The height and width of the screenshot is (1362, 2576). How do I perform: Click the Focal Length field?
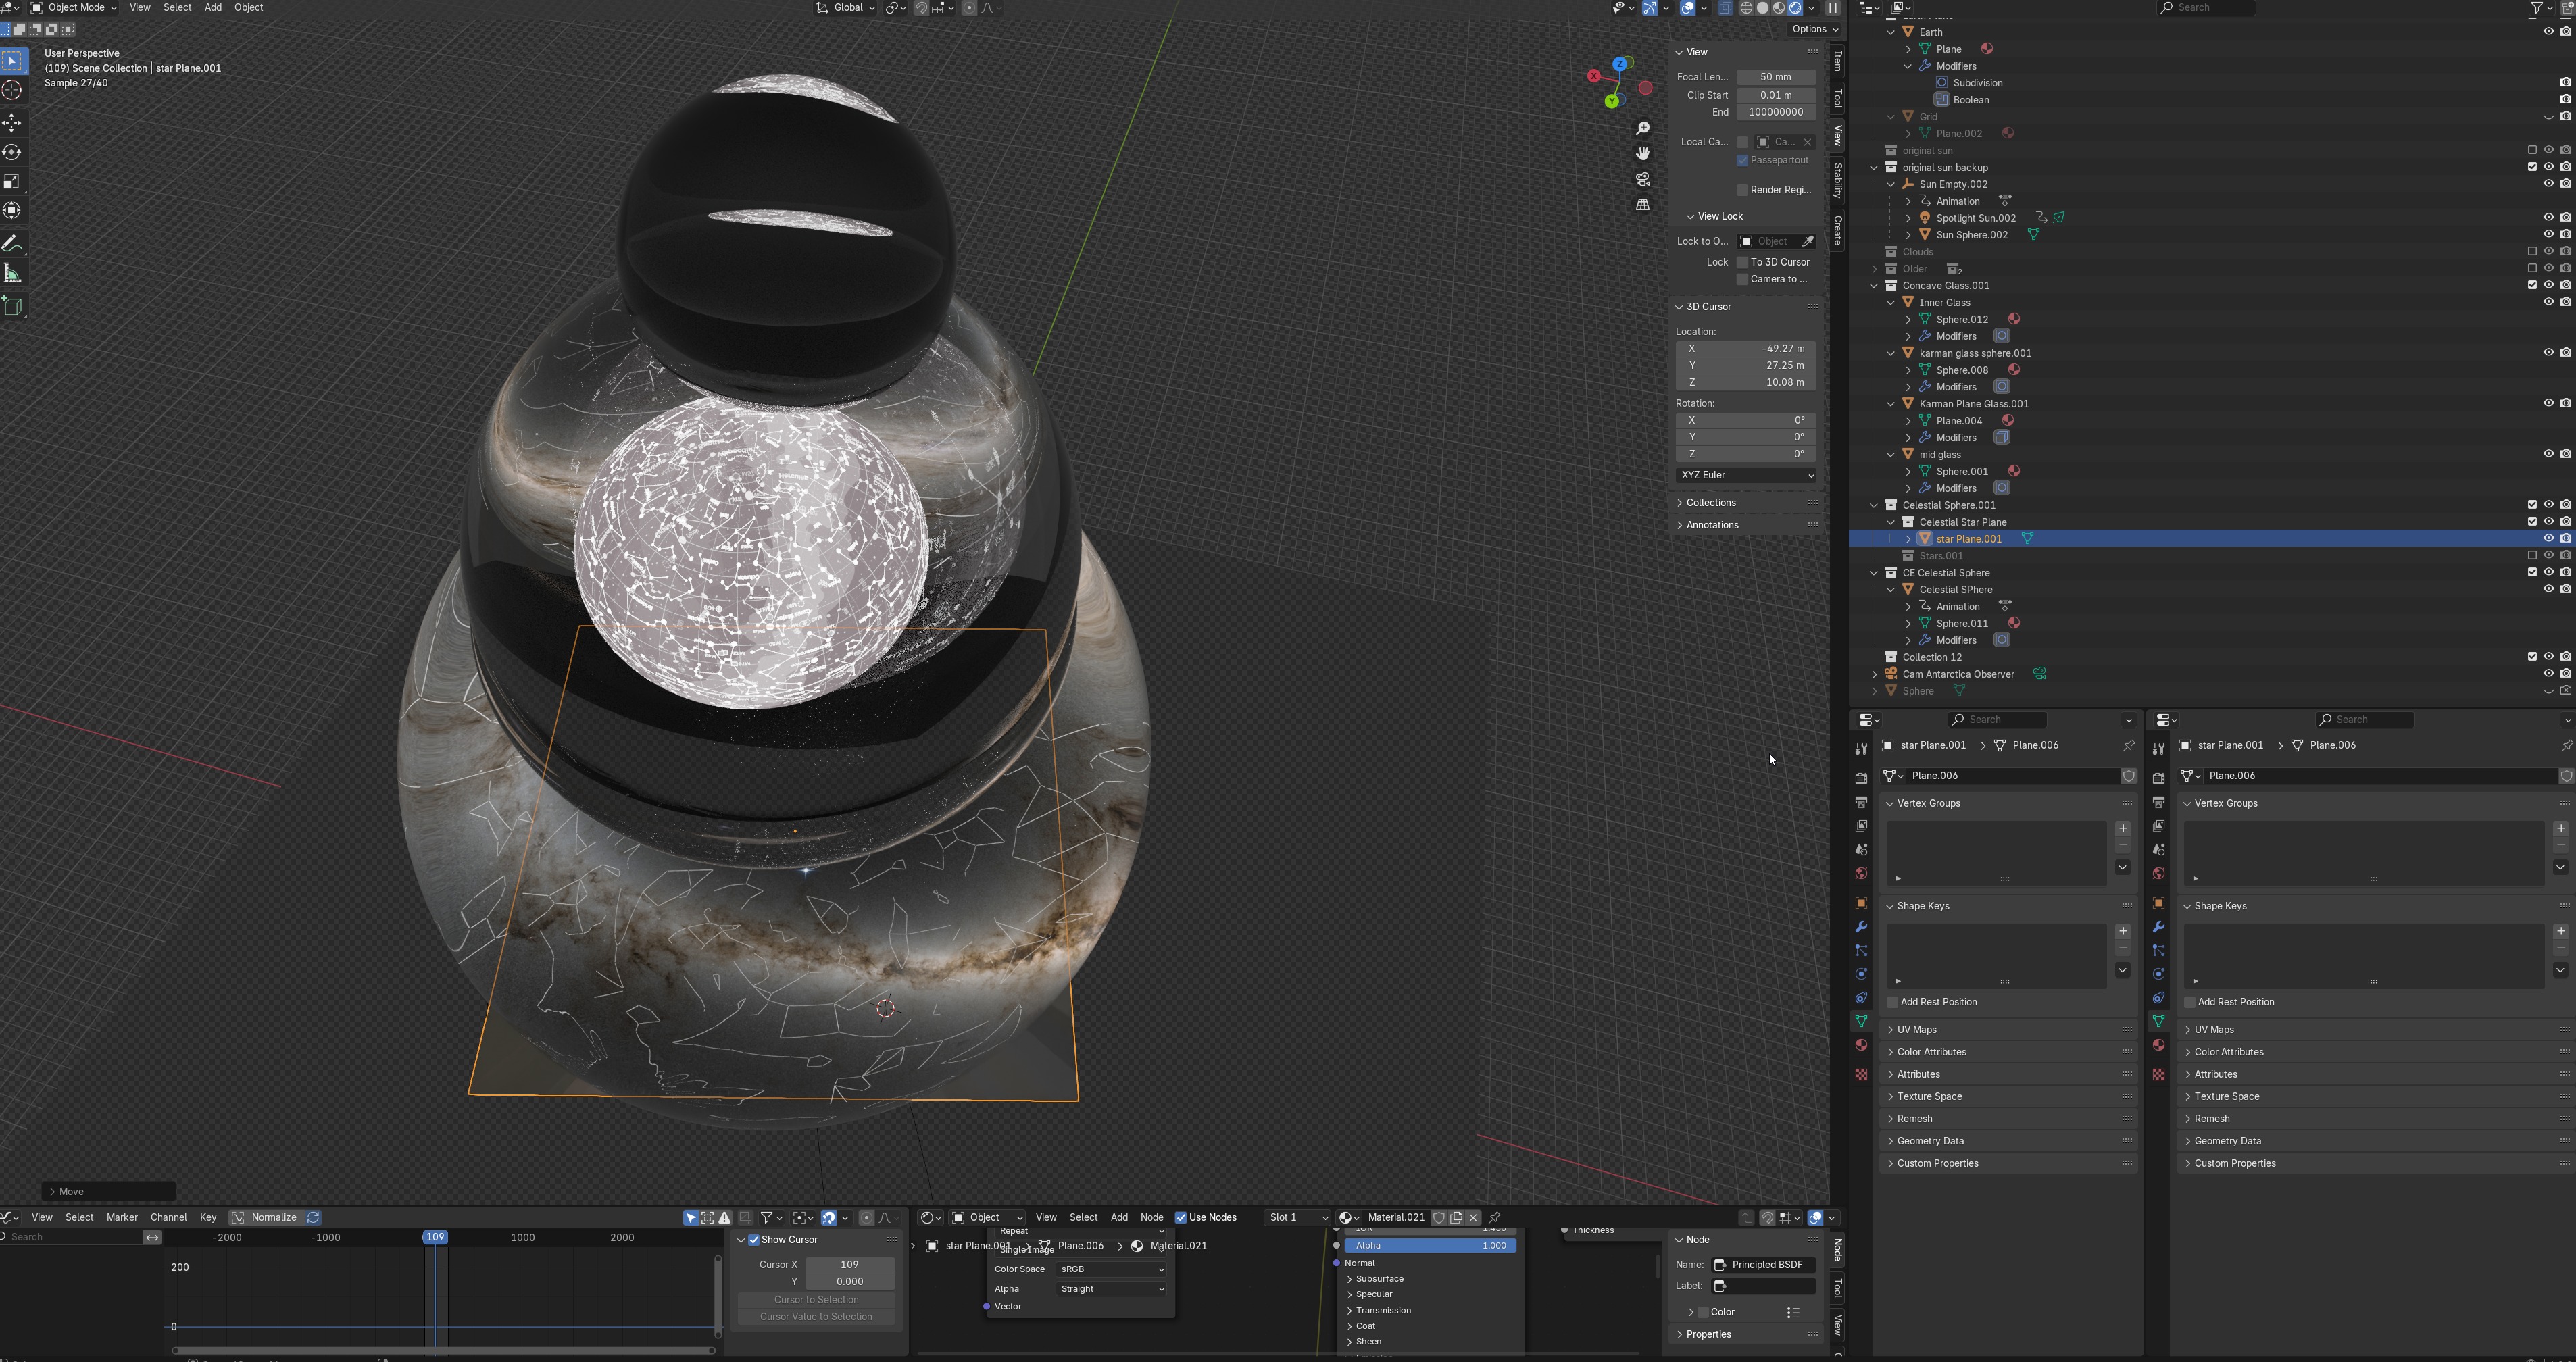point(1775,77)
